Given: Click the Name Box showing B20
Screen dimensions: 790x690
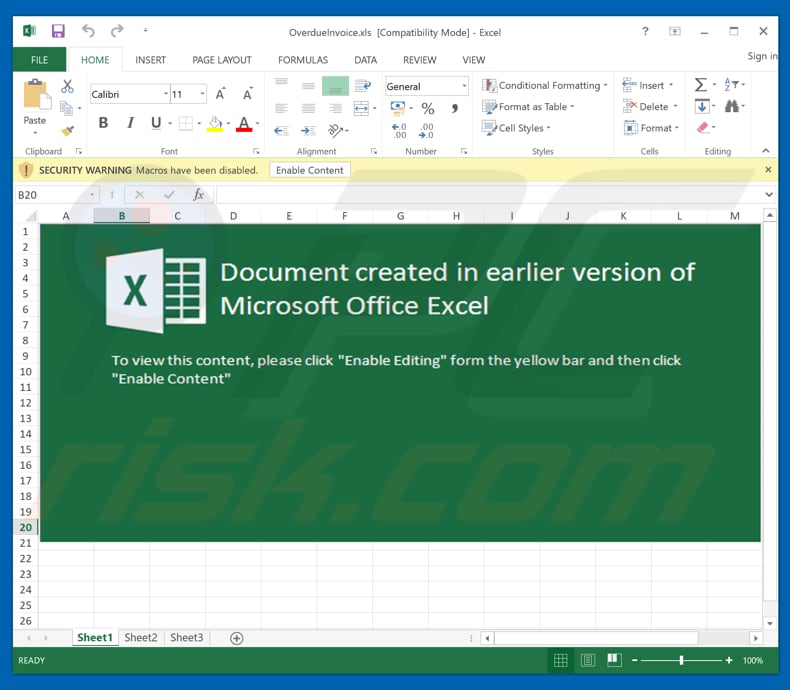Looking at the screenshot, I should 56,195.
